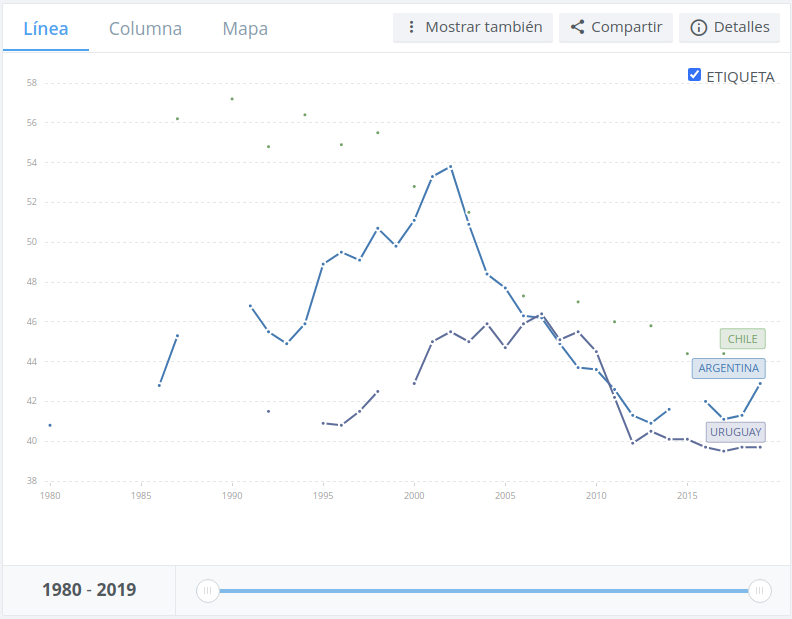Click the info icon in Detalles
This screenshot has width=792, height=619.
(x=699, y=28)
